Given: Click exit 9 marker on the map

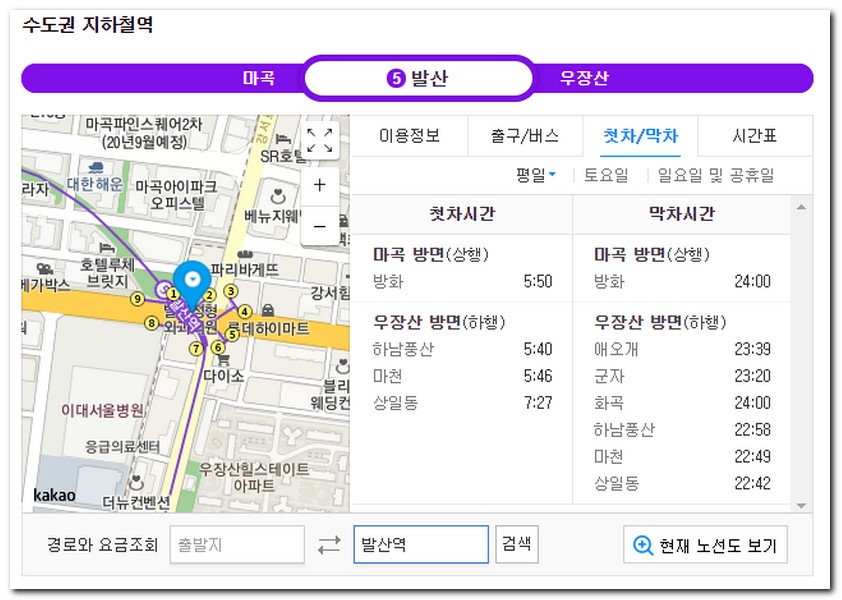Looking at the screenshot, I should click(137, 298).
